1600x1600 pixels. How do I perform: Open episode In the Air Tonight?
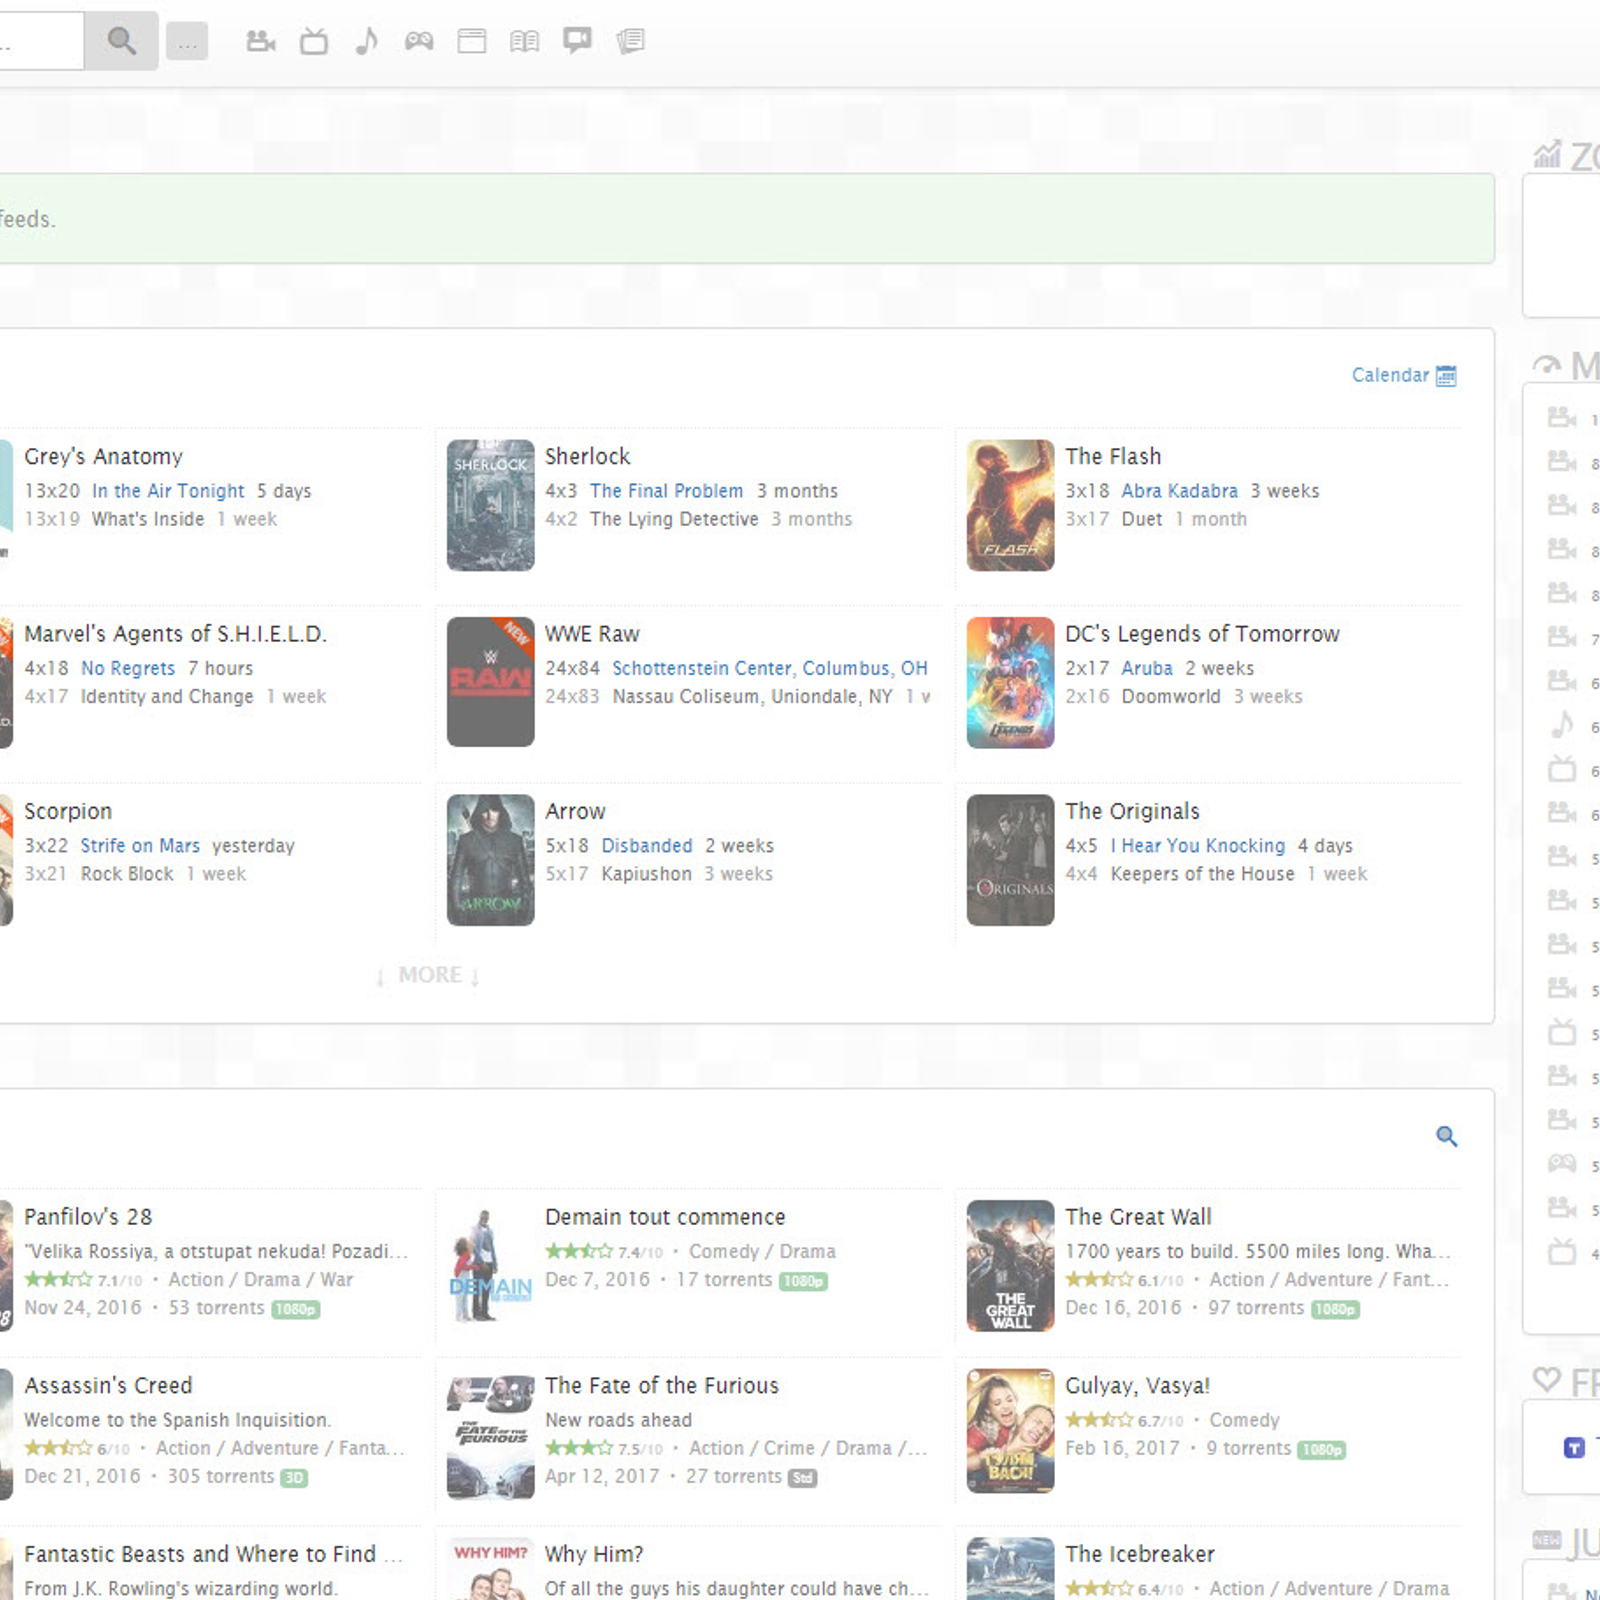tap(168, 491)
